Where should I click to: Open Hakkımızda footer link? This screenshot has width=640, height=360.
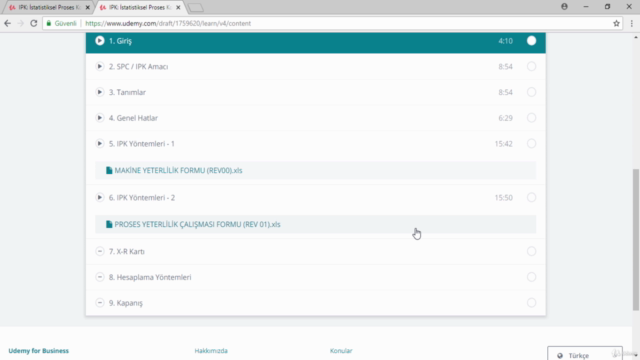211,351
